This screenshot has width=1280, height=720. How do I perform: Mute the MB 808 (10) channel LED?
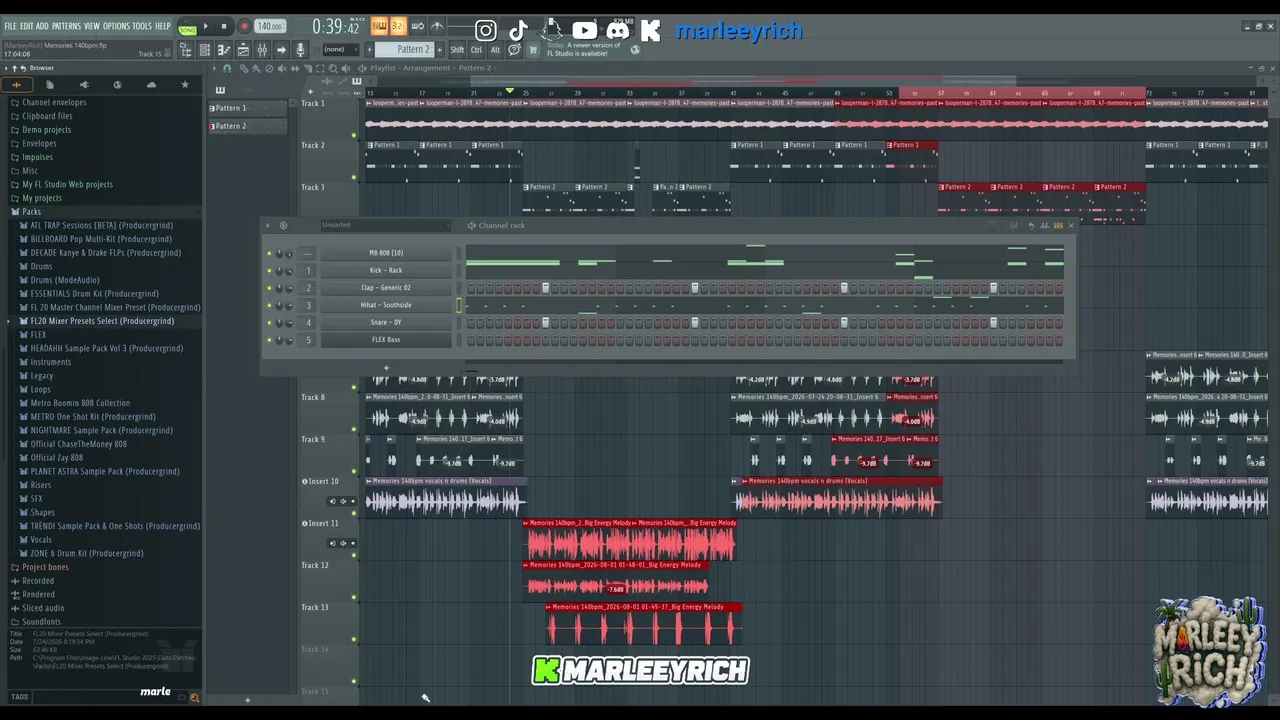(269, 253)
